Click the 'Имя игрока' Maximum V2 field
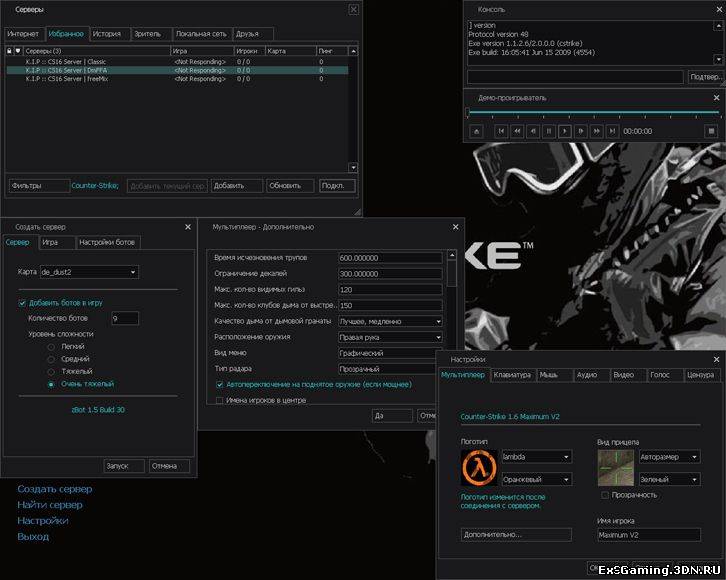The height and width of the screenshot is (580, 726). [x=649, y=535]
